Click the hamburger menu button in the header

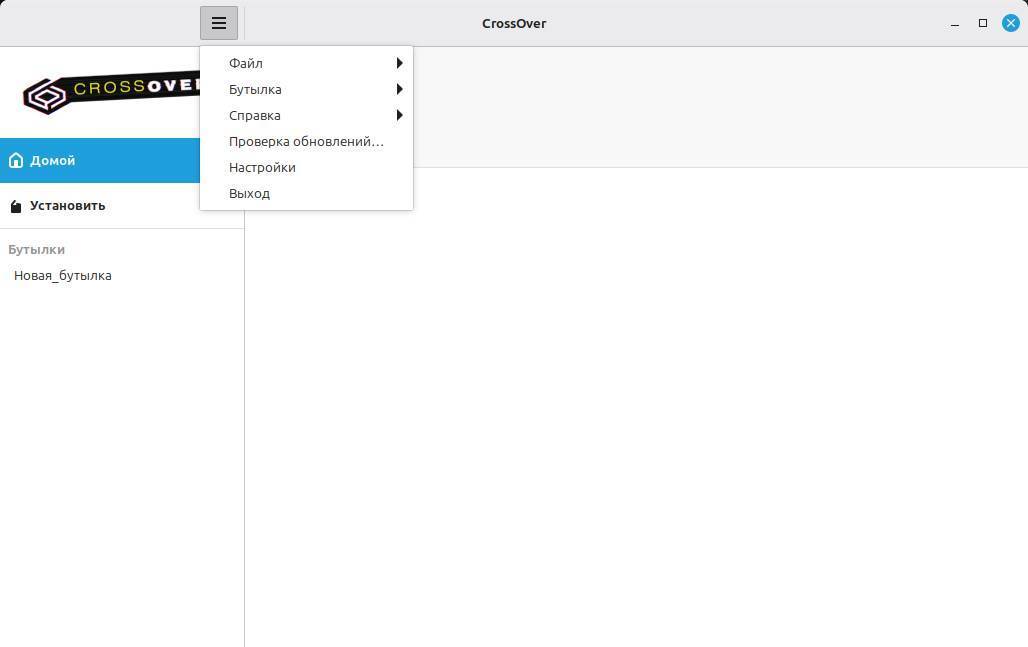(x=218, y=23)
